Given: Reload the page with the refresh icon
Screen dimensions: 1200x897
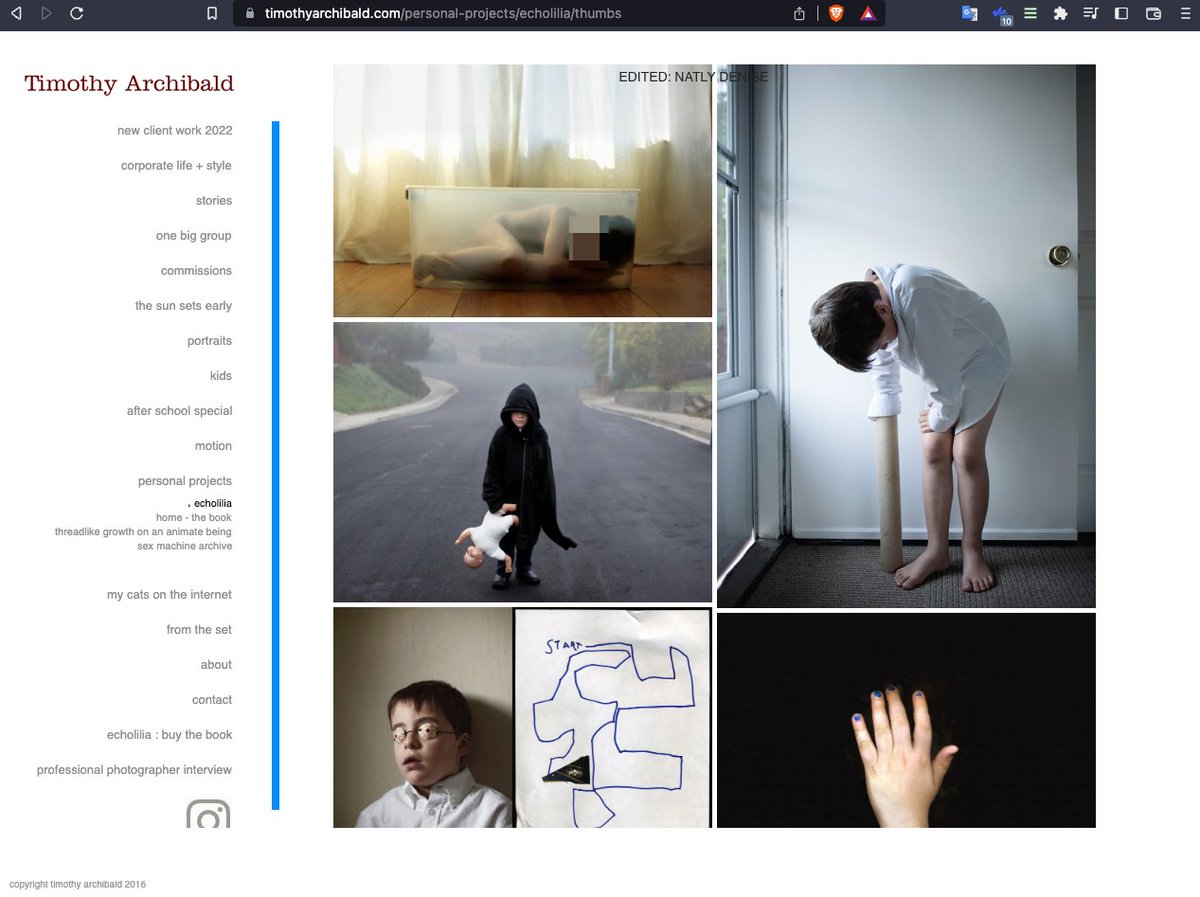Looking at the screenshot, I should (x=77, y=14).
